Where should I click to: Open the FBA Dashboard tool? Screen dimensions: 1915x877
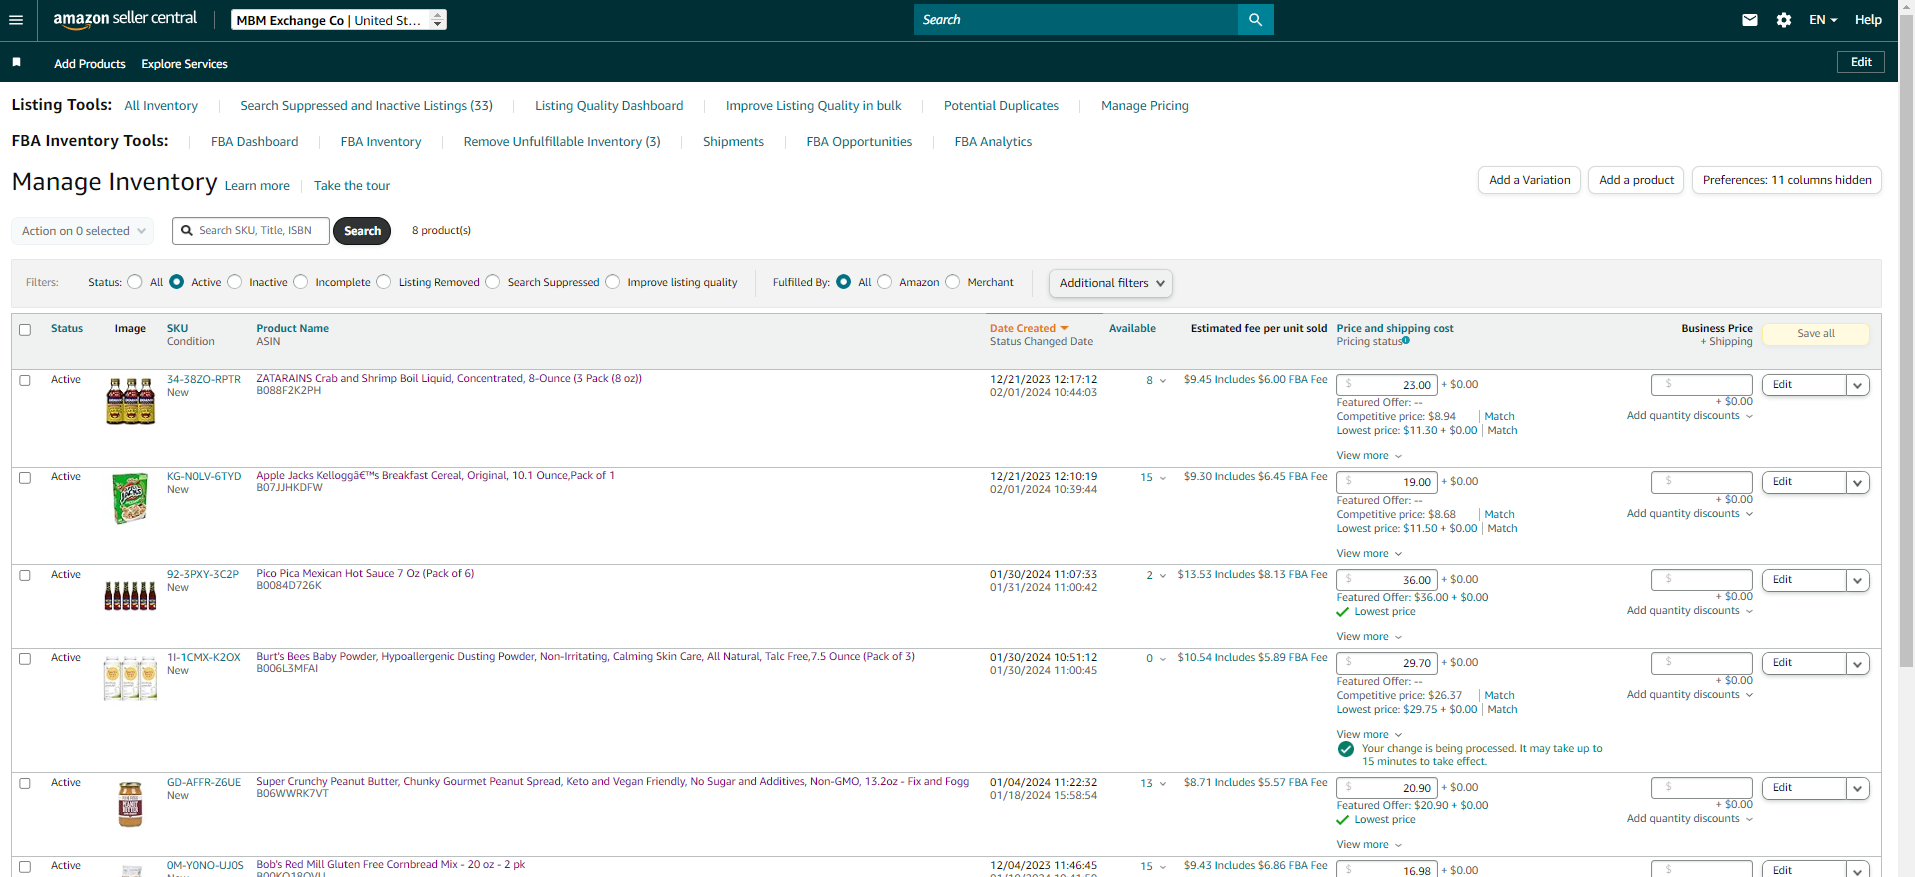point(254,142)
